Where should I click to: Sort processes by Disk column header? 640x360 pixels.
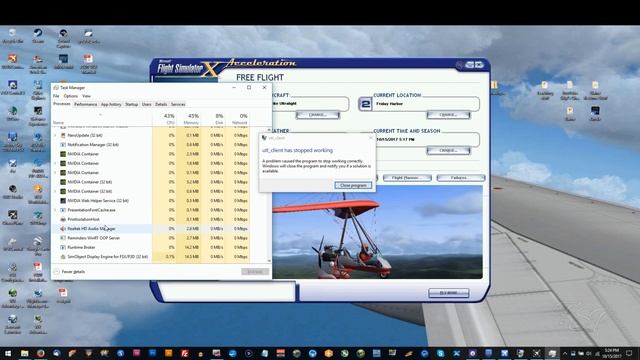pos(213,119)
